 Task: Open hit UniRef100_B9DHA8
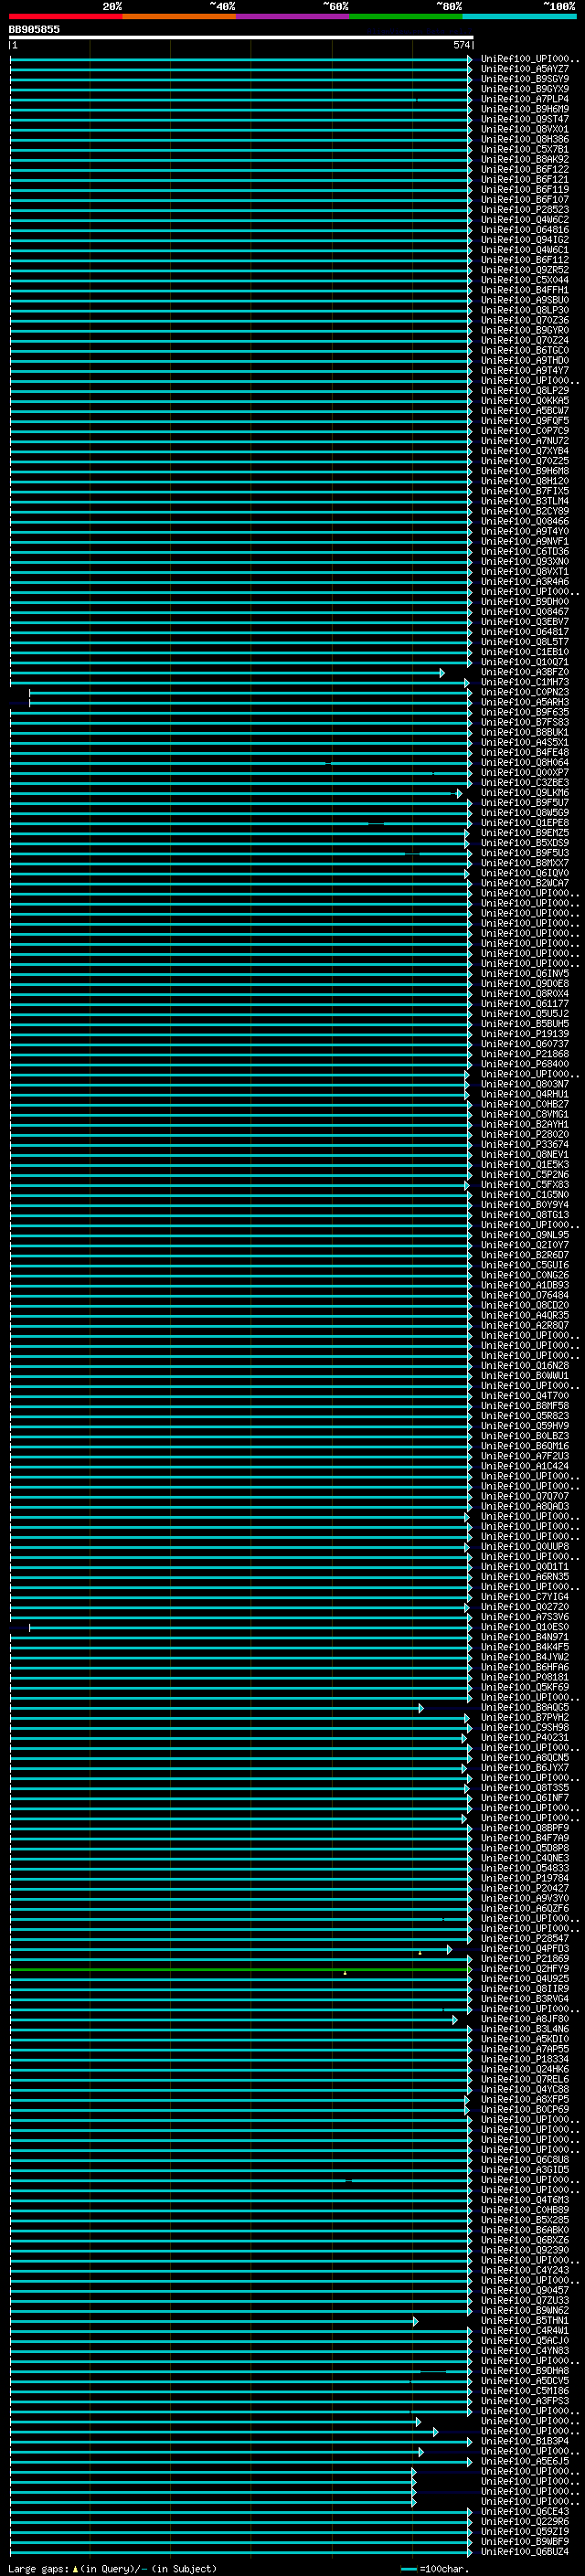point(525,2370)
